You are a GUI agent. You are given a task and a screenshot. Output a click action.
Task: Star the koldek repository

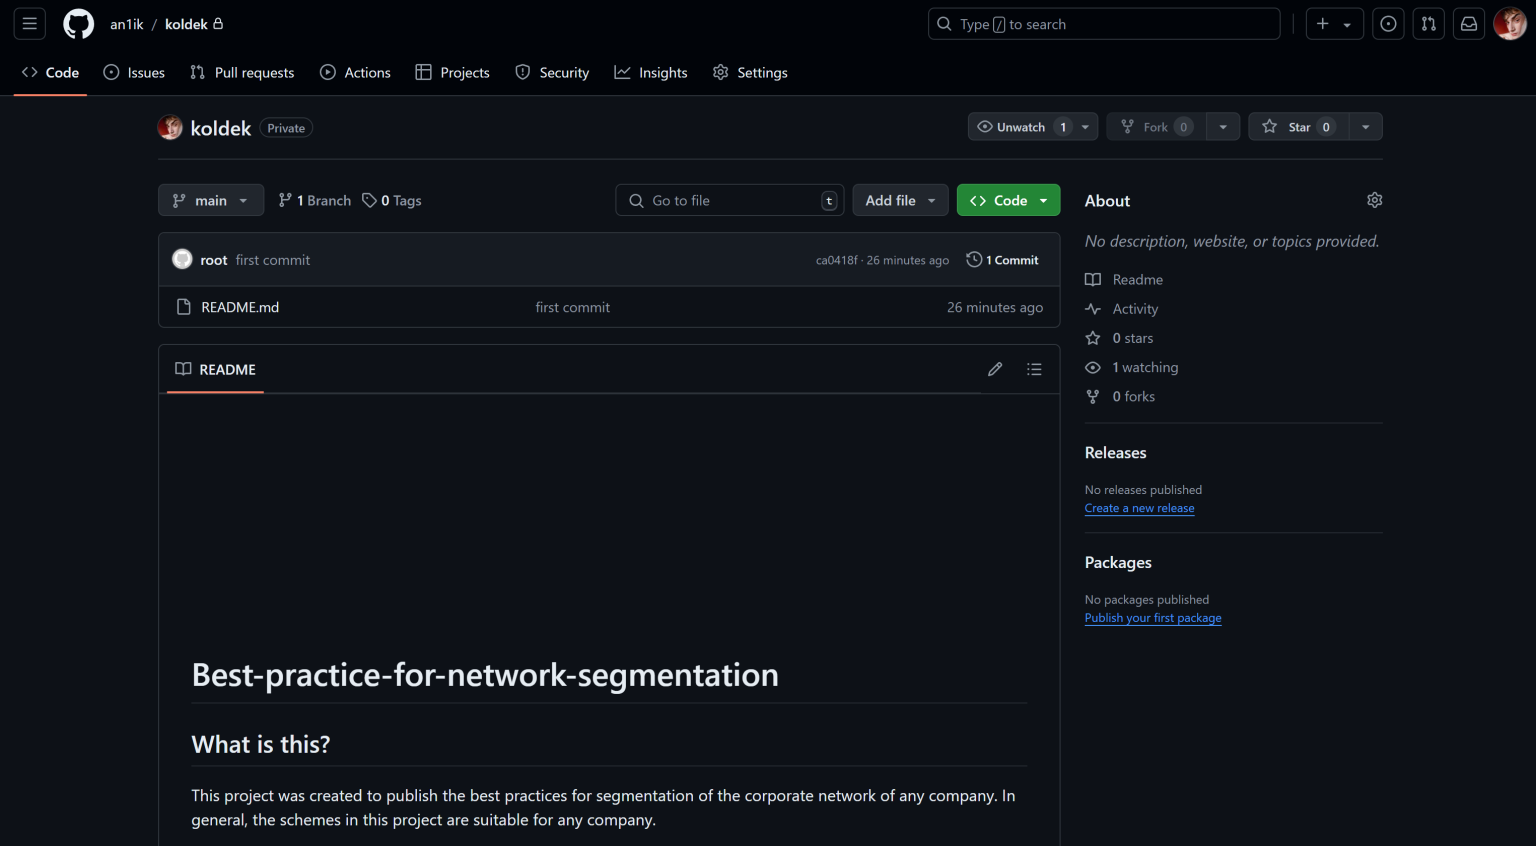point(1298,126)
